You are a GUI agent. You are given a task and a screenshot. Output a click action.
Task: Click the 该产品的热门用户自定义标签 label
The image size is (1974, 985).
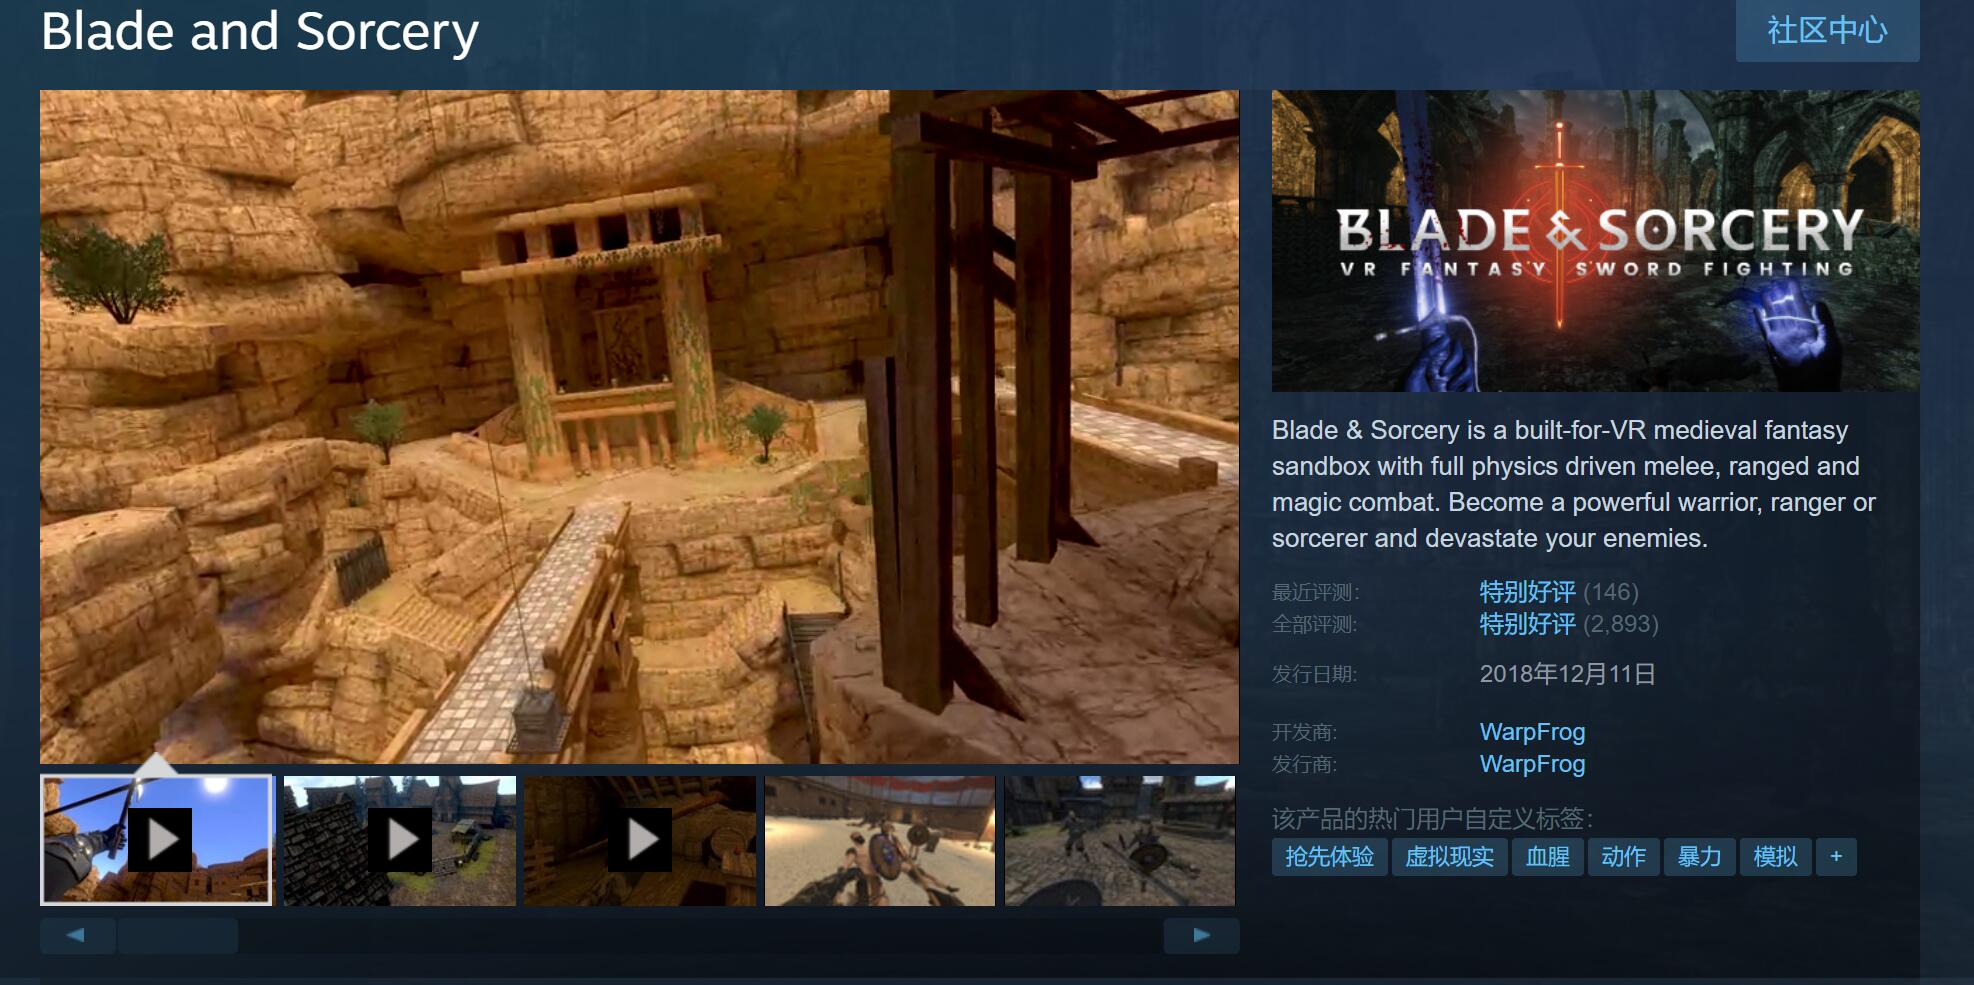(1432, 819)
